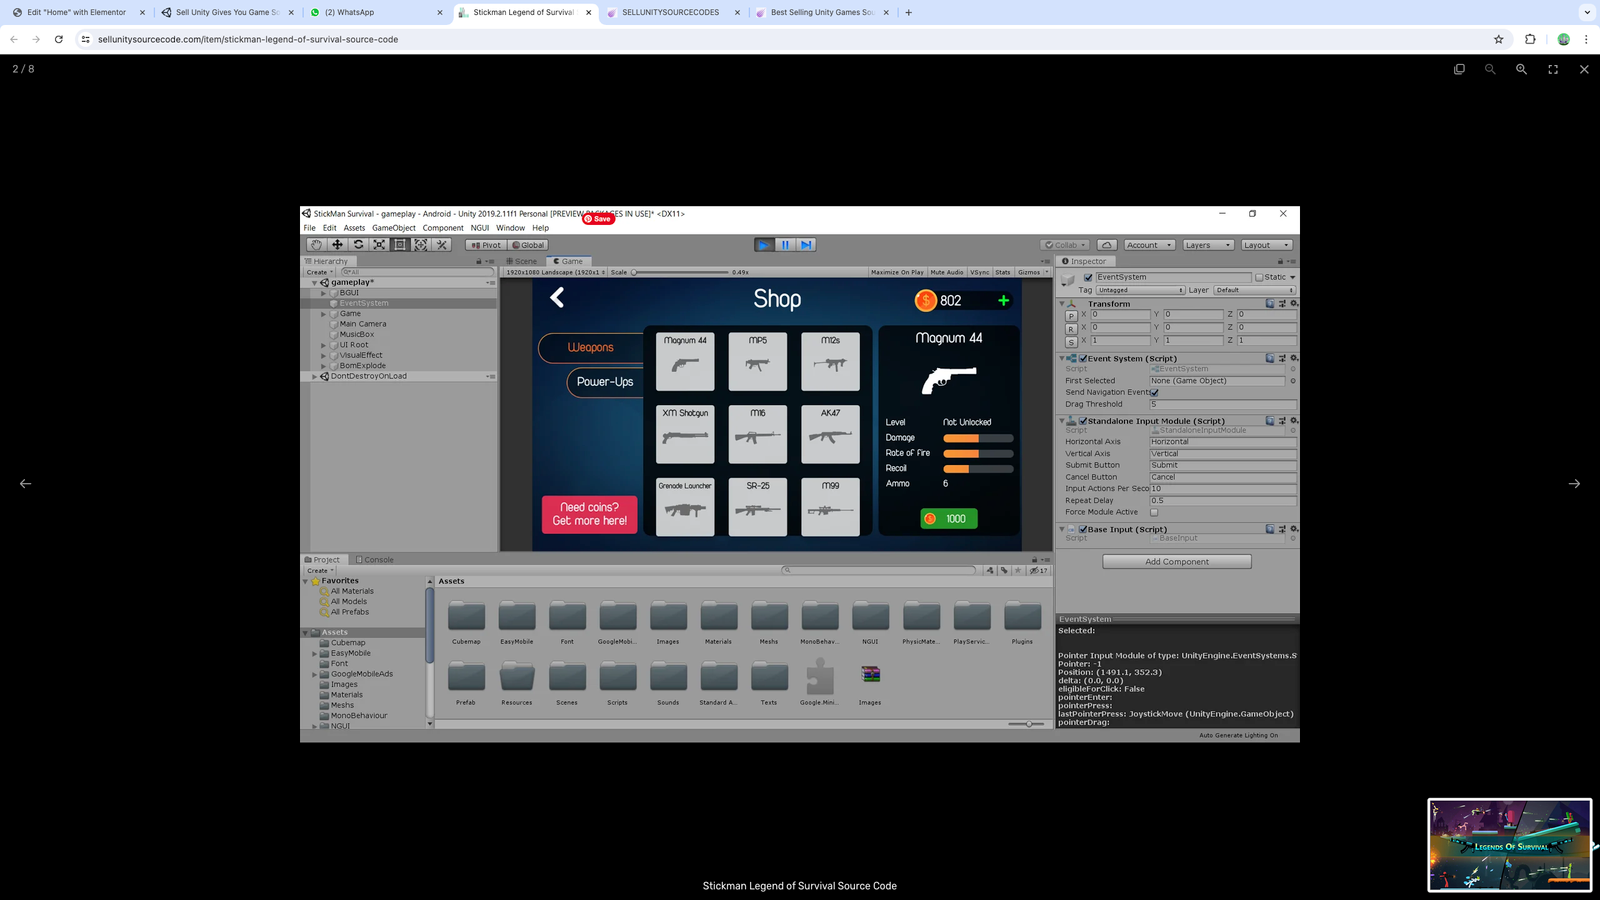Open the Layers dropdown in toolbar

pyautogui.click(x=1207, y=245)
